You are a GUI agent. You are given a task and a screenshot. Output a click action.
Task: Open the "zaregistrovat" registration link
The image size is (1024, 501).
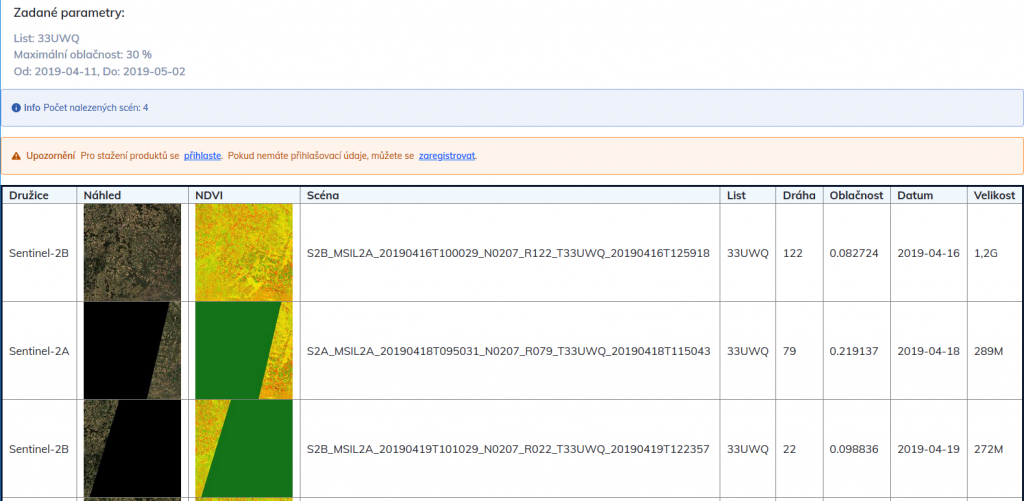click(x=447, y=156)
